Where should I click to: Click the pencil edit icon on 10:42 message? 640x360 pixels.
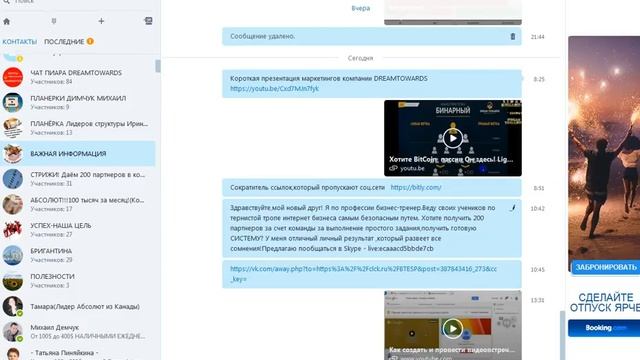click(513, 208)
